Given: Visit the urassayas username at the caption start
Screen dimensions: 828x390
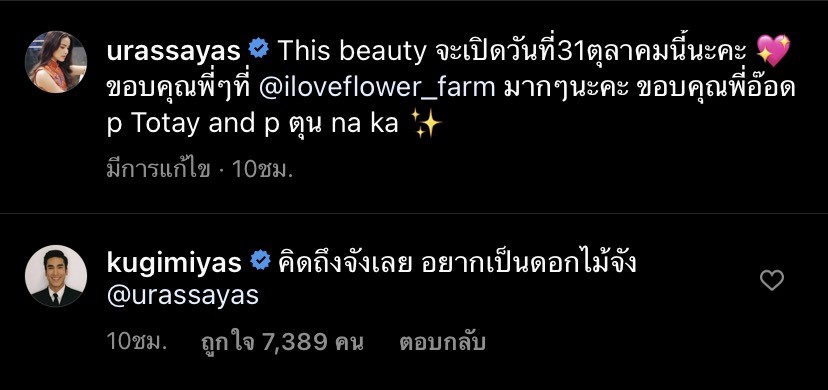Looking at the screenshot, I should (174, 52).
